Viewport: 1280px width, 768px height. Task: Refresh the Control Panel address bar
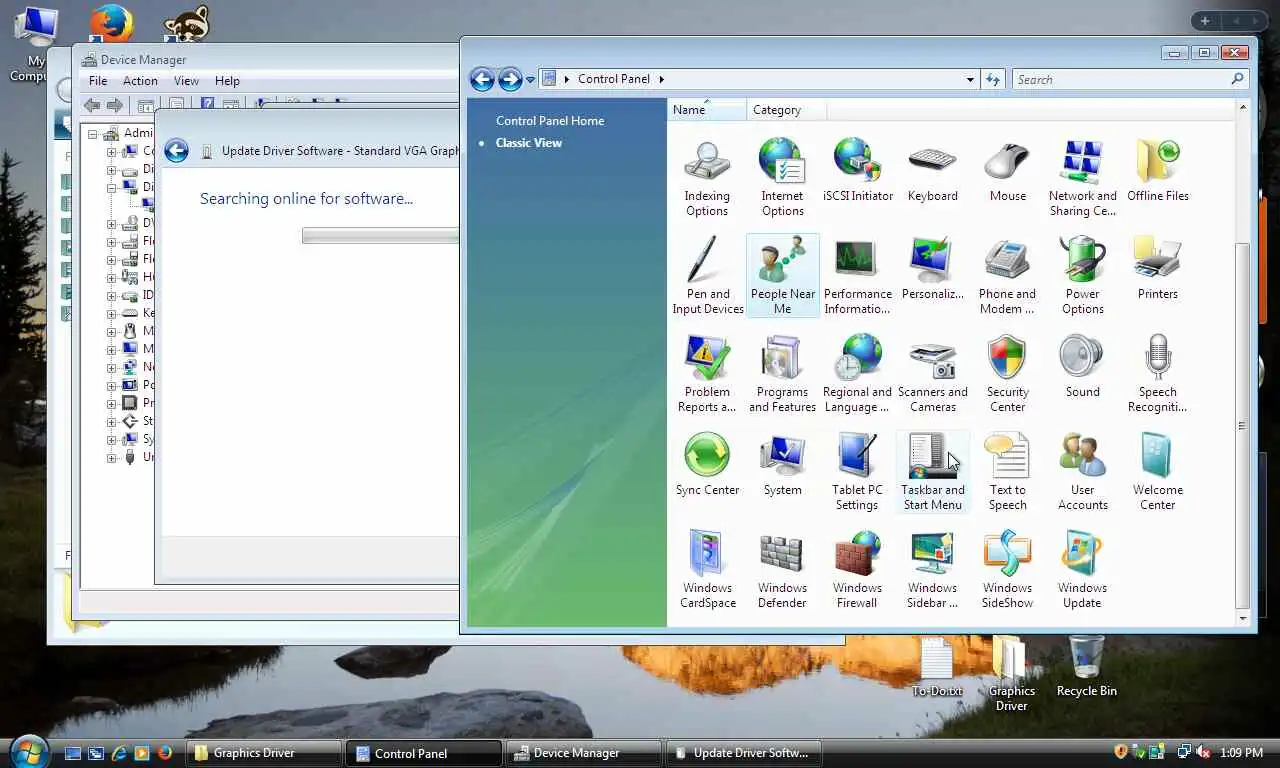pos(993,79)
